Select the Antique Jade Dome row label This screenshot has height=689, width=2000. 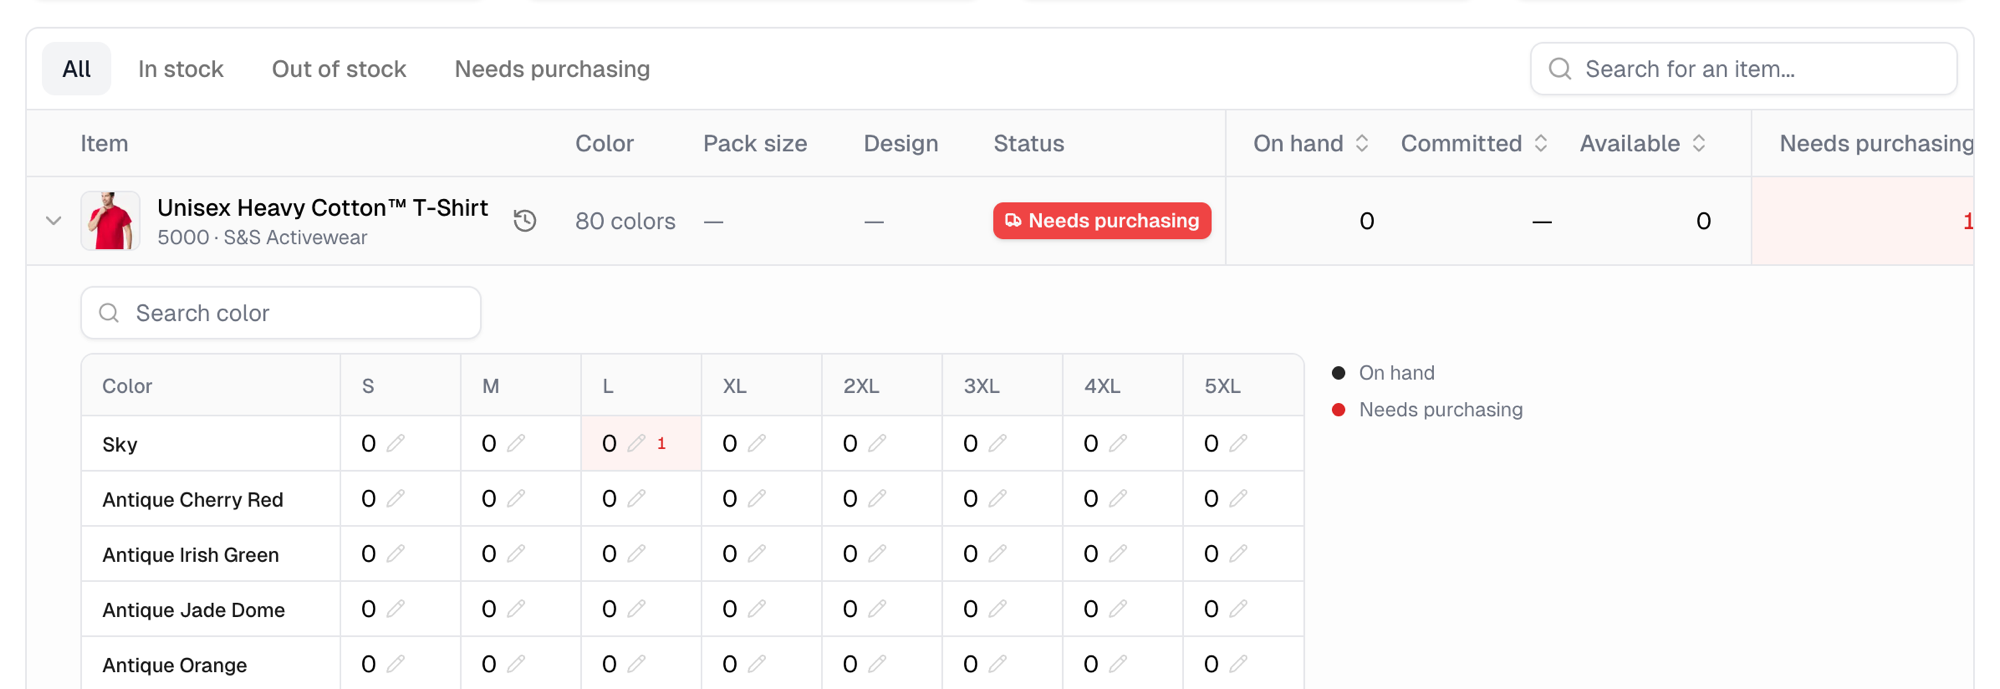coord(193,609)
